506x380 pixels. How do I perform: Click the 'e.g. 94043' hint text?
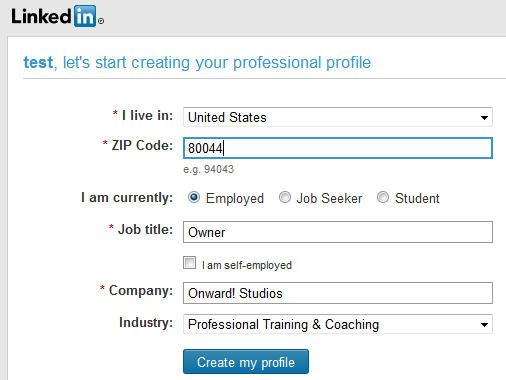pos(209,170)
